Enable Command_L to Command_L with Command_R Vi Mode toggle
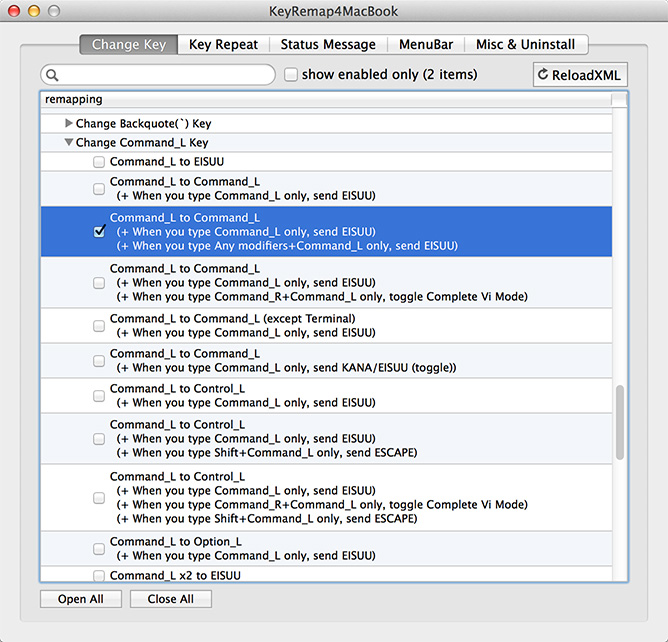This screenshot has width=668, height=642. click(x=99, y=283)
